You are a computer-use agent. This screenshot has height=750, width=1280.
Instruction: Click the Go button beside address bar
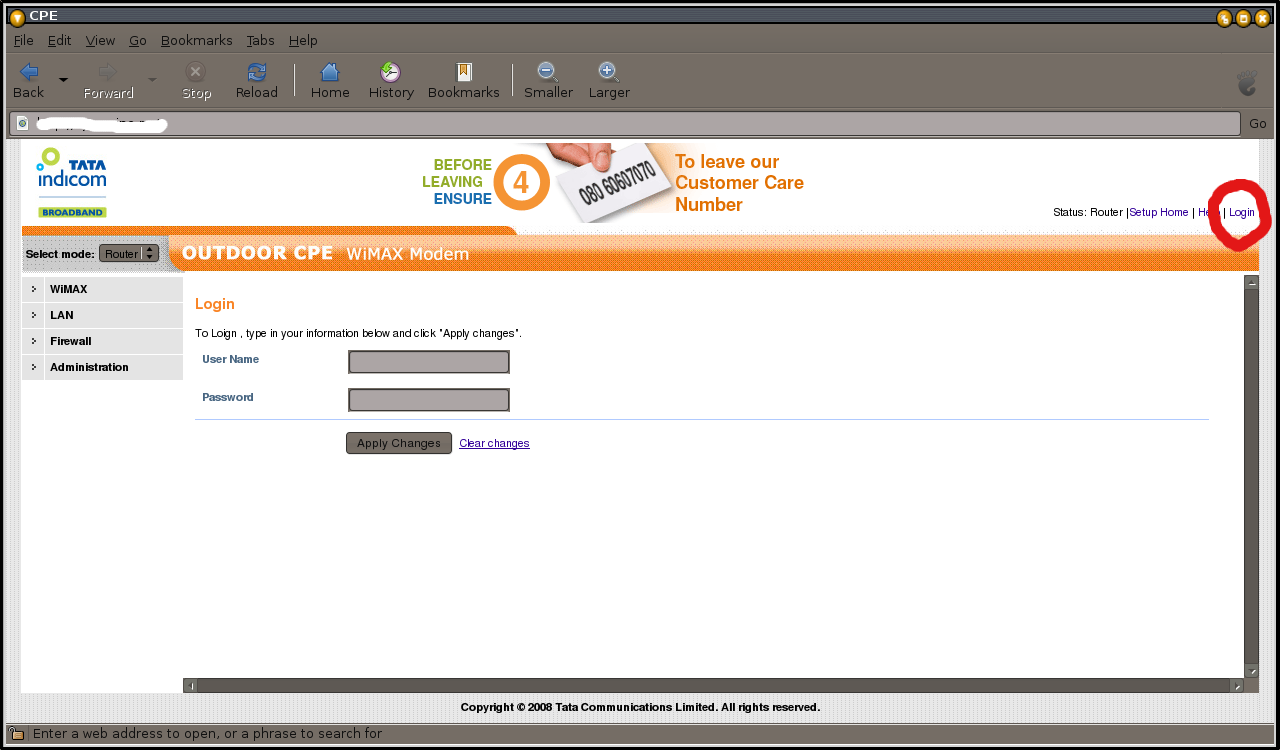click(x=1258, y=124)
